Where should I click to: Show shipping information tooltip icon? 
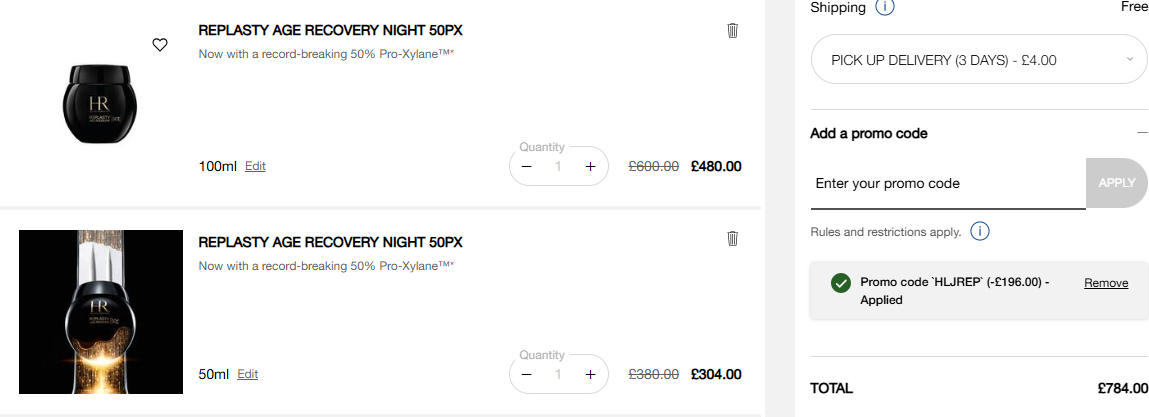(x=885, y=8)
